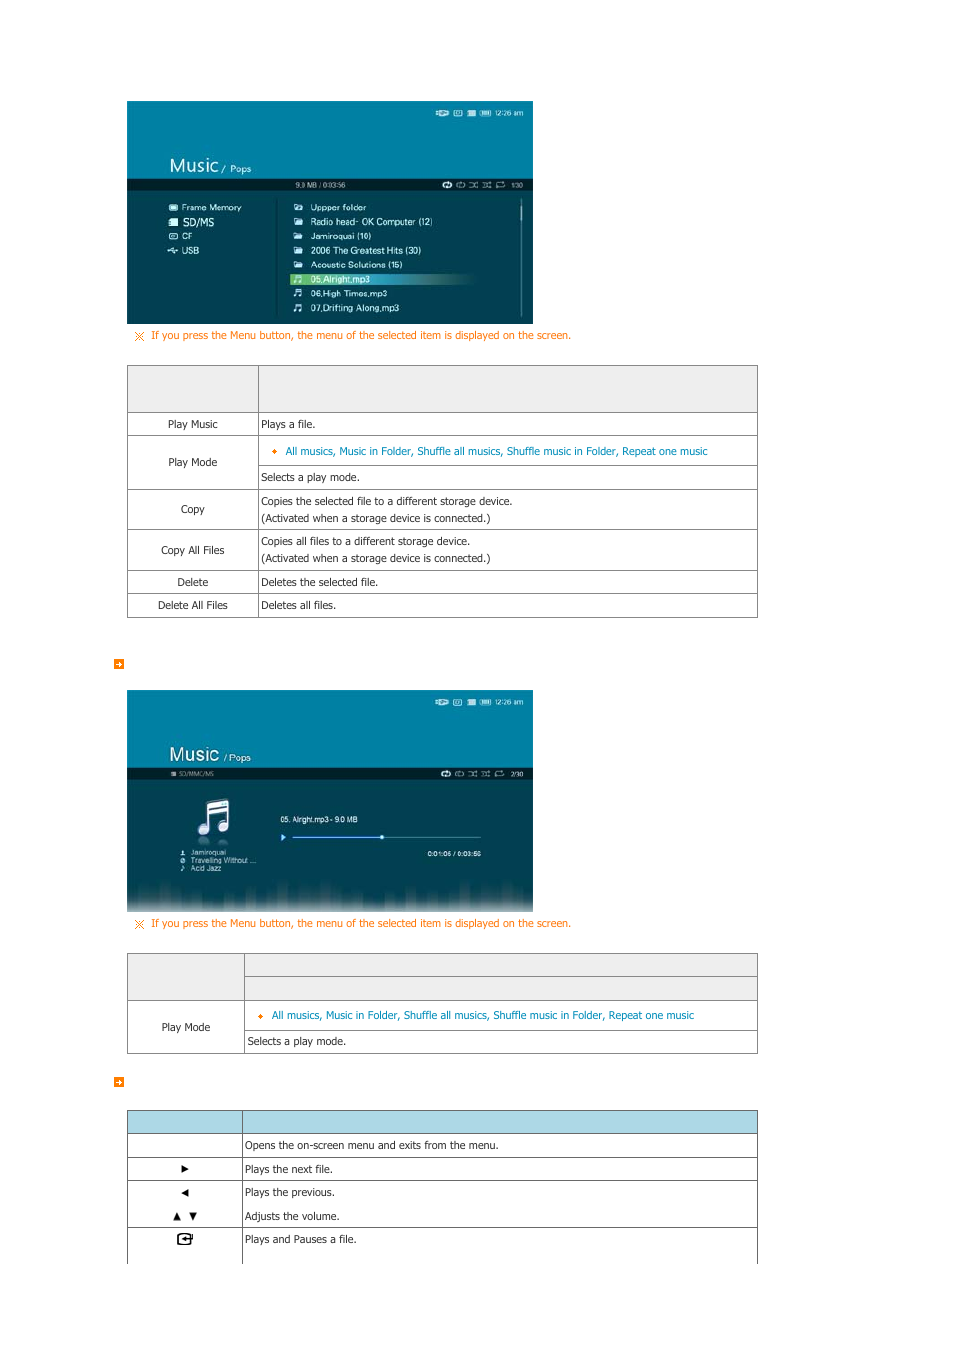Click the Enter key symbol in buttons table
Viewport: 954px width, 1350px height.
click(185, 1239)
